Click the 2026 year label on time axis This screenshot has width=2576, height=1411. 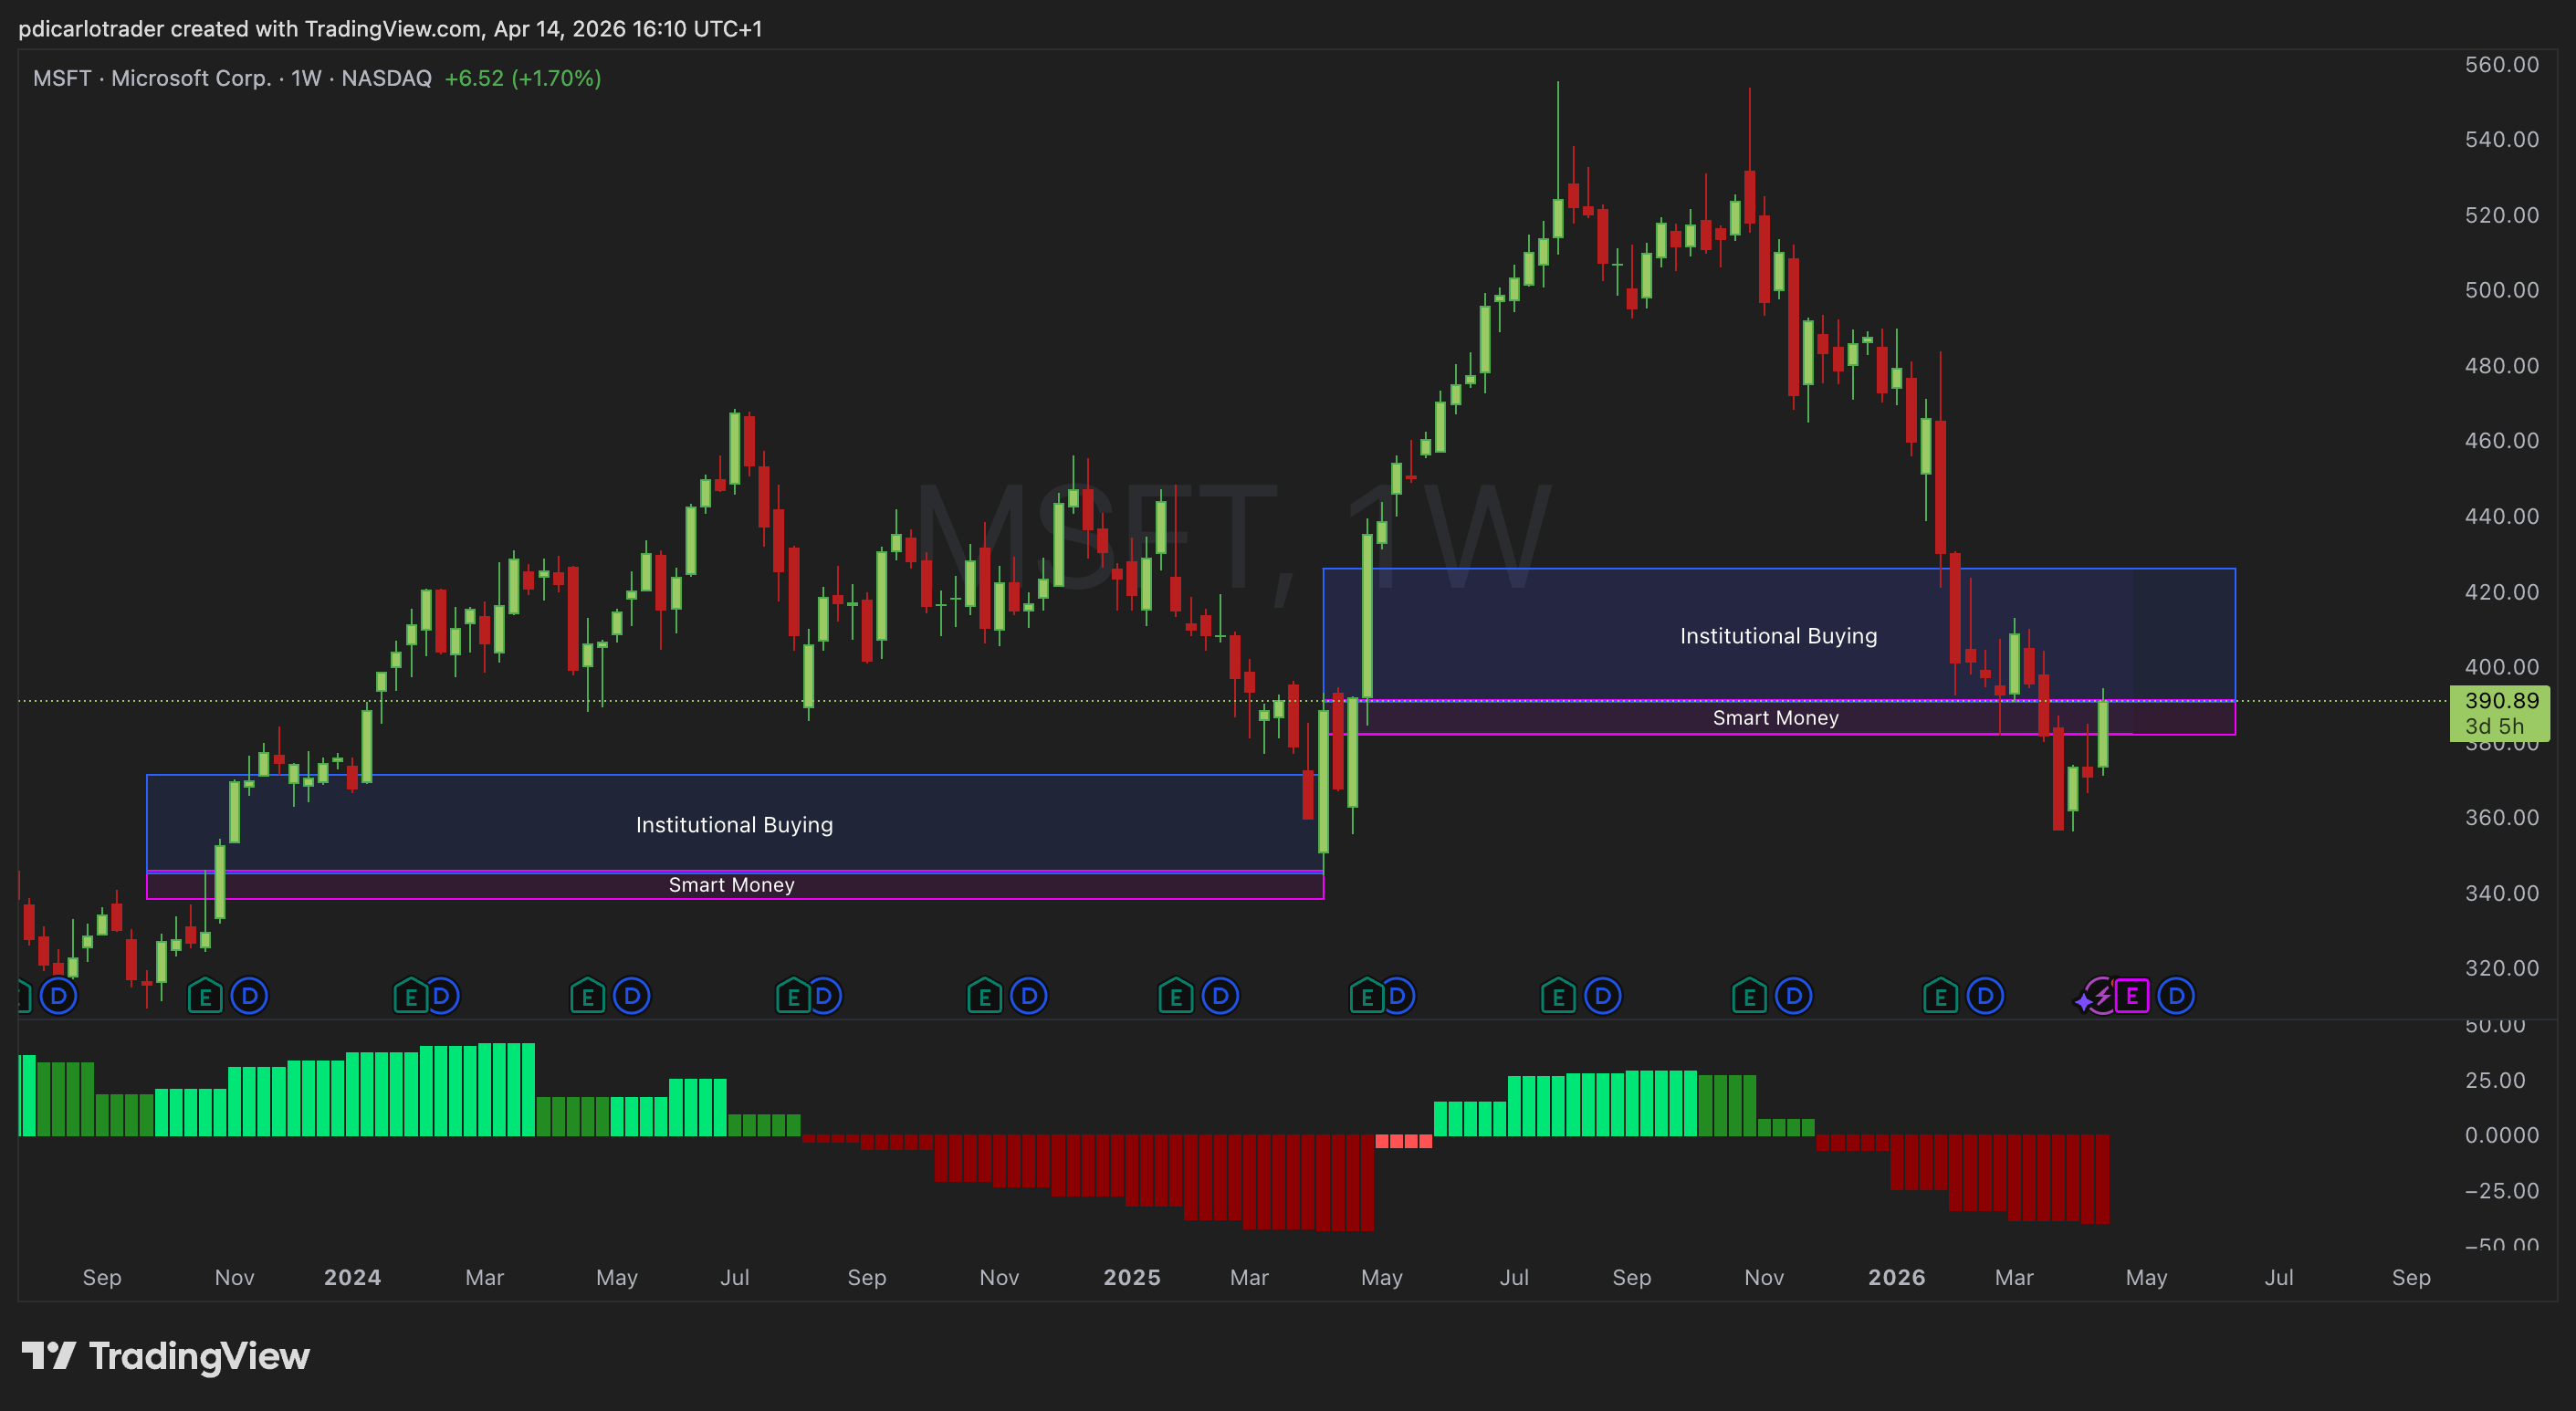(1896, 1277)
